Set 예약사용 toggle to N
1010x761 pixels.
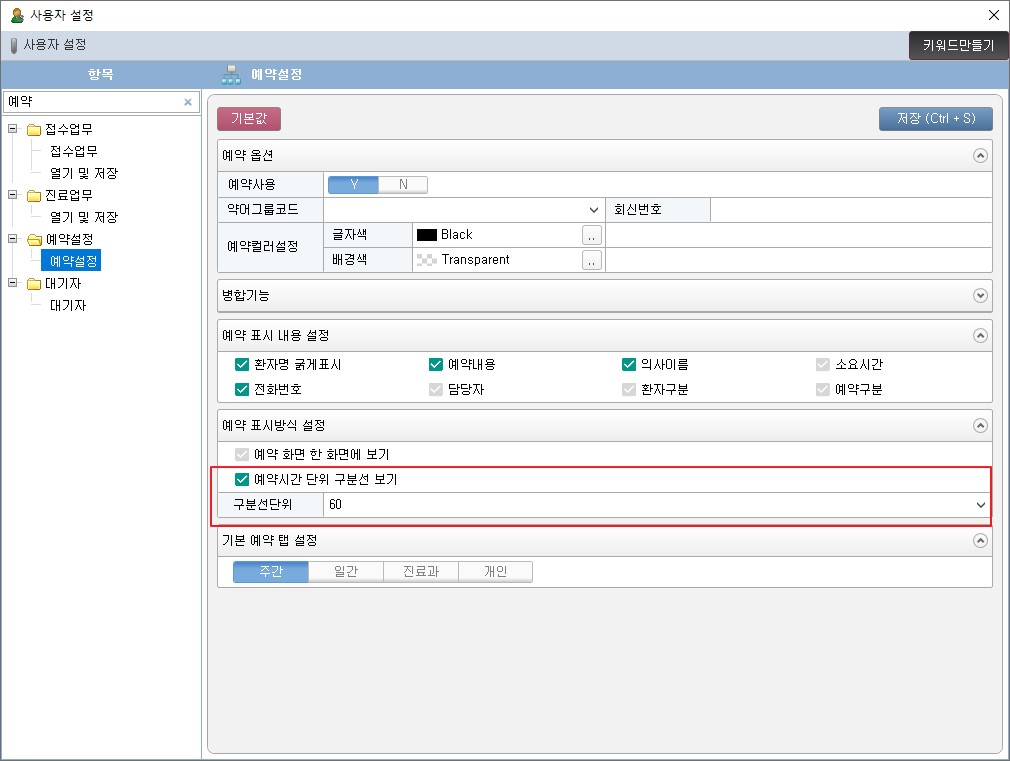[403, 184]
